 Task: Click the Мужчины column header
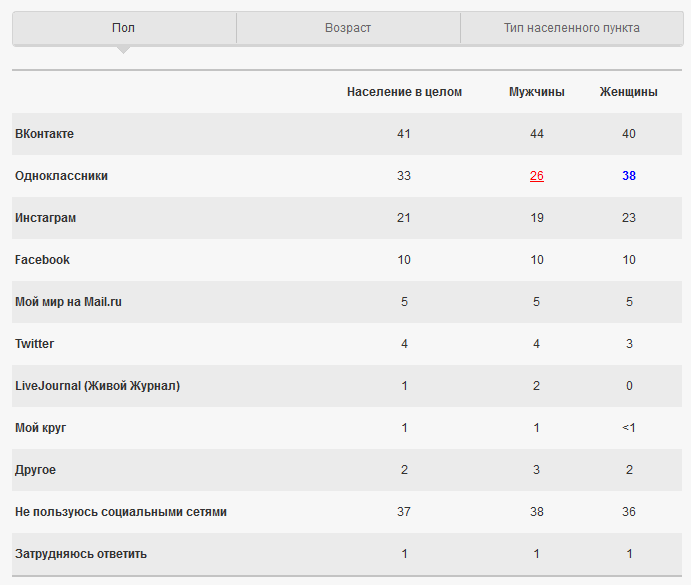(x=537, y=92)
